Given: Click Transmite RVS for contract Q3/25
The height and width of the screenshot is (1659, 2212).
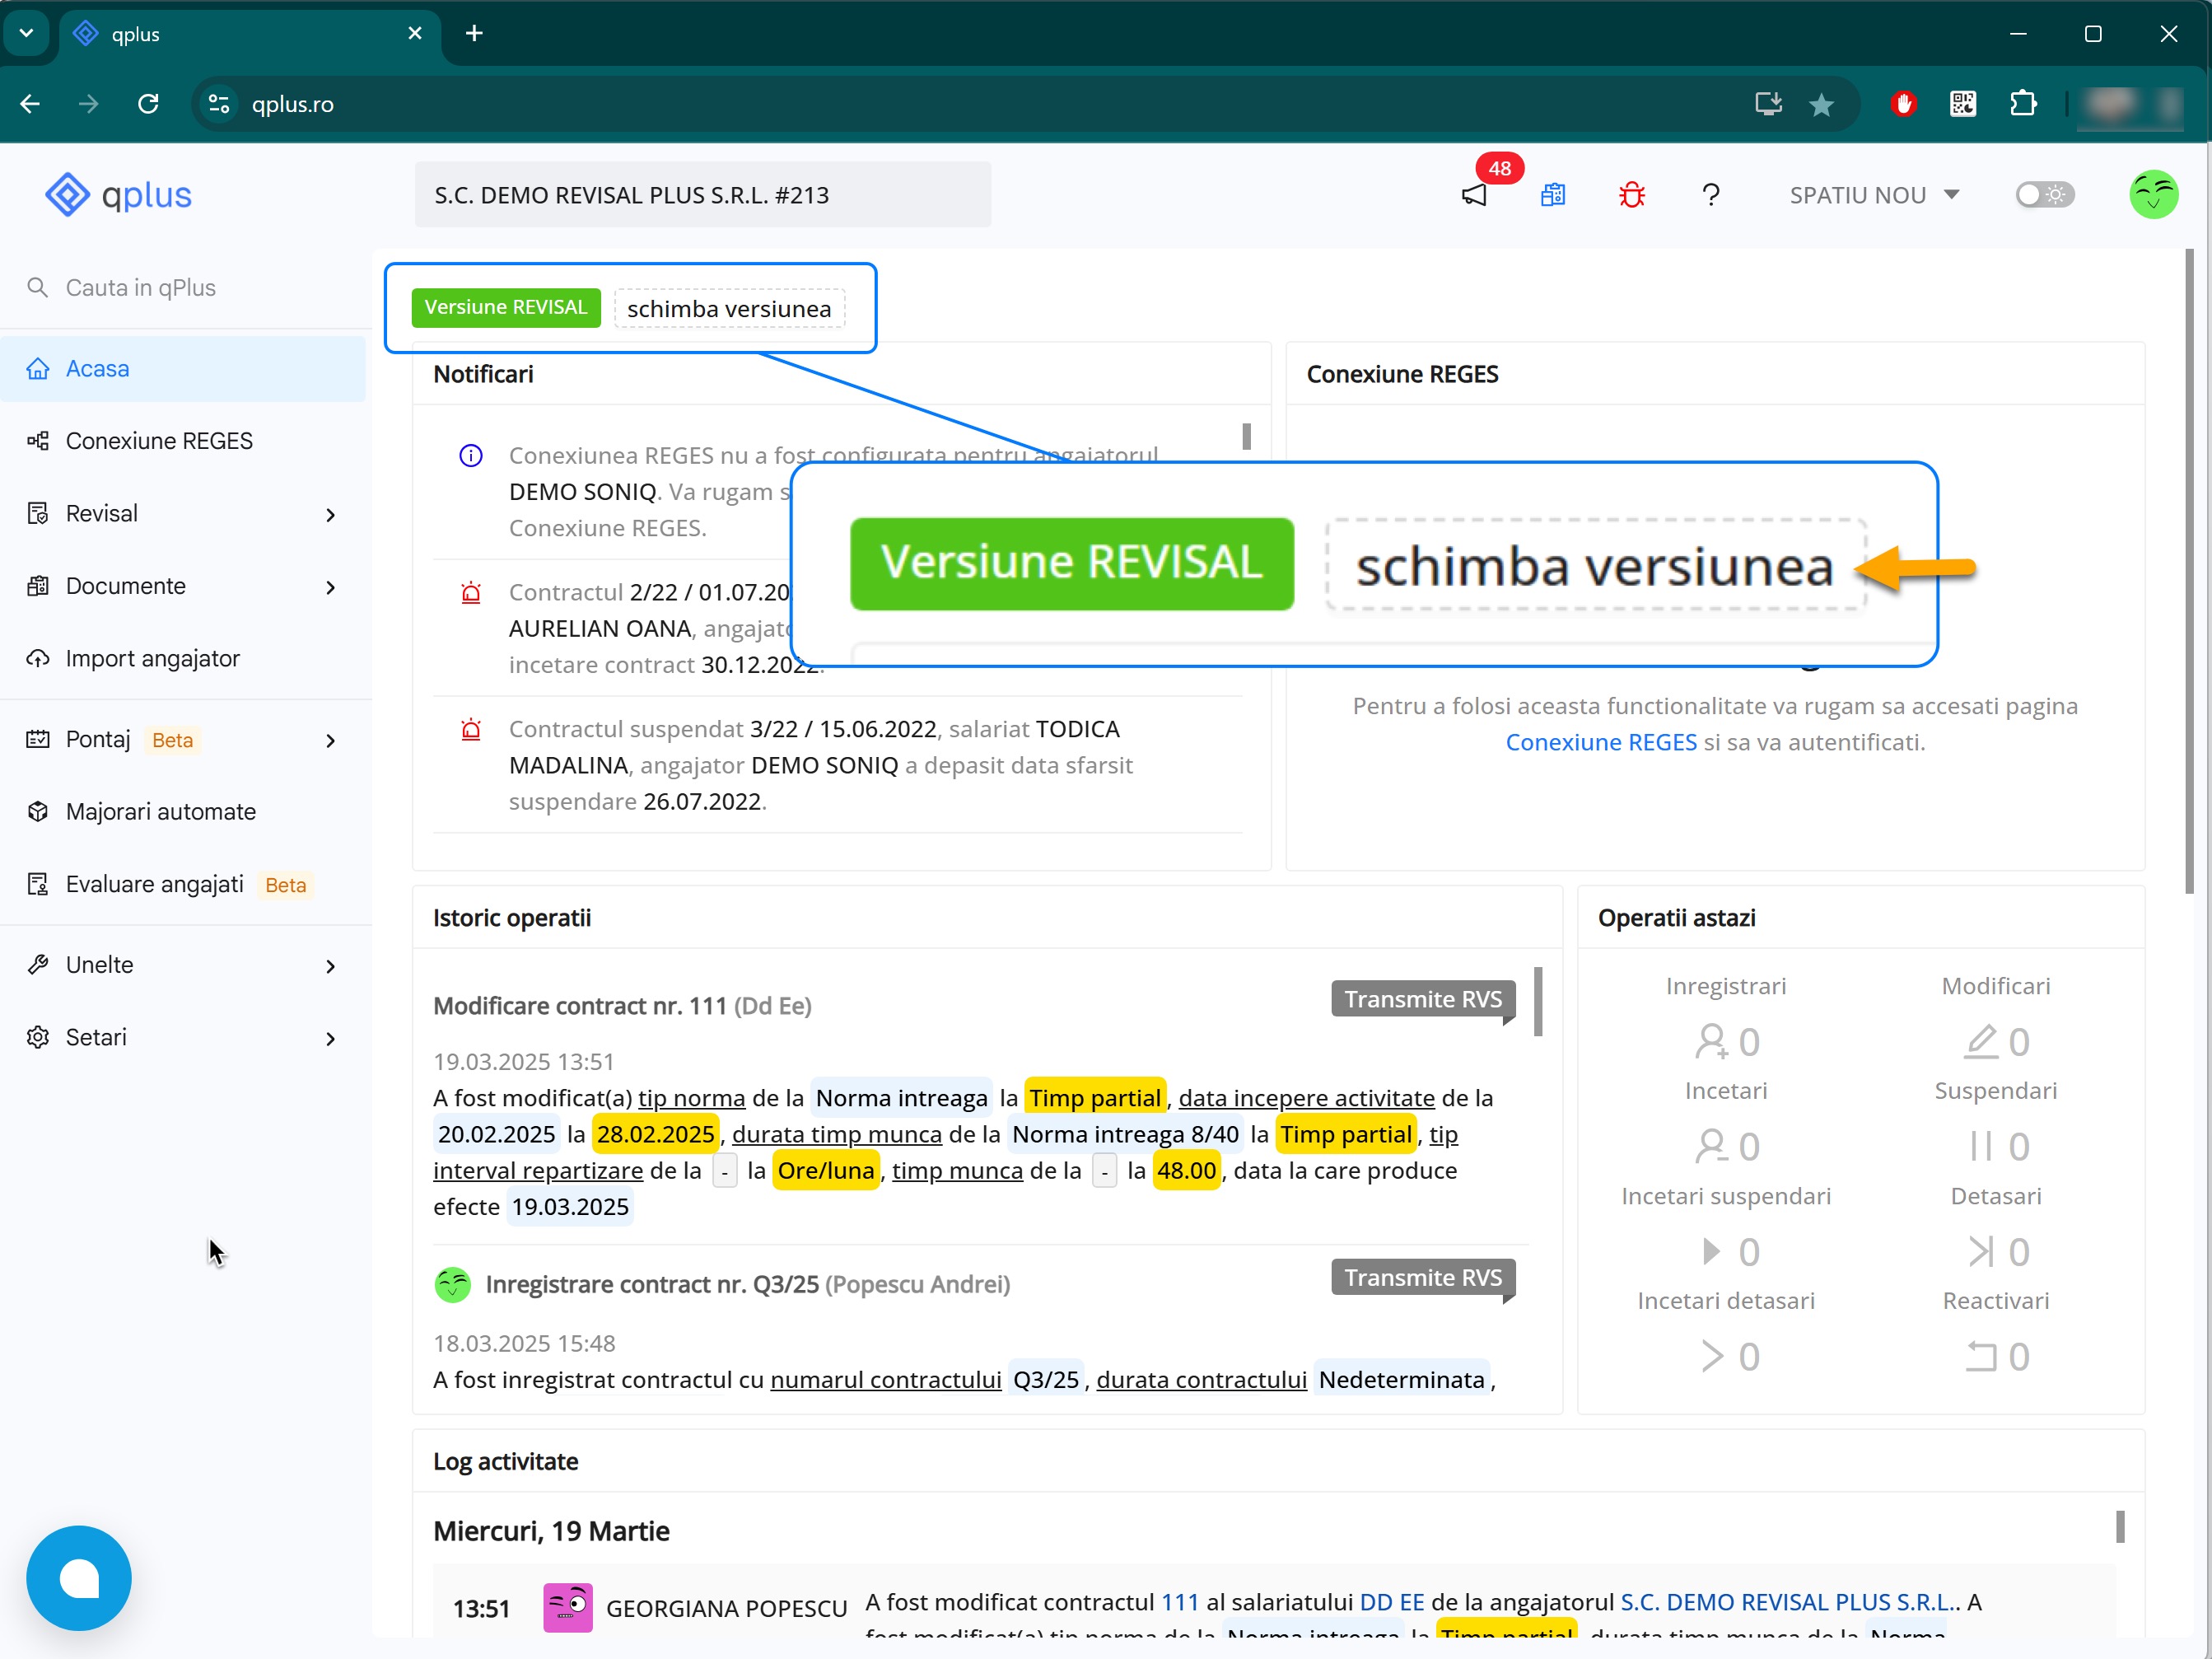Looking at the screenshot, I should pyautogui.click(x=1423, y=1277).
